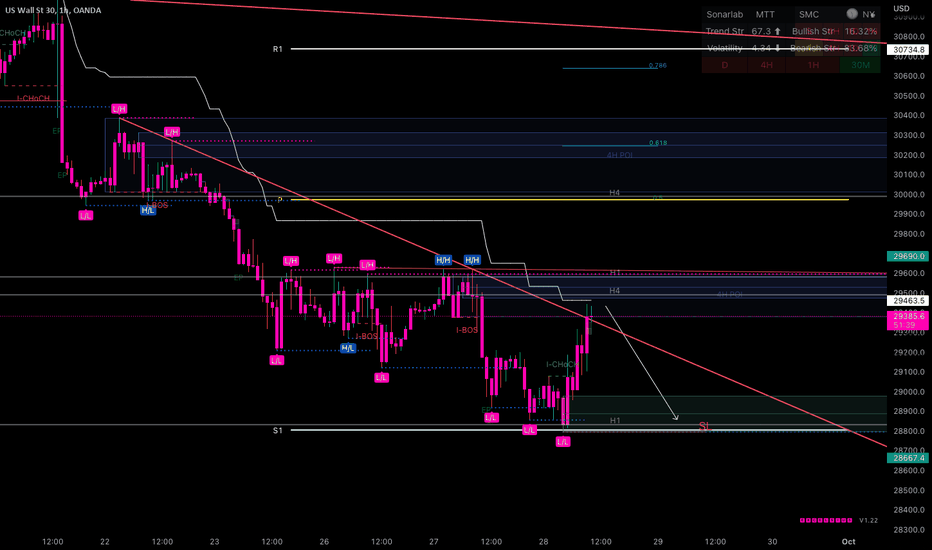Click the 29800.0 price axis label

pos(909,234)
